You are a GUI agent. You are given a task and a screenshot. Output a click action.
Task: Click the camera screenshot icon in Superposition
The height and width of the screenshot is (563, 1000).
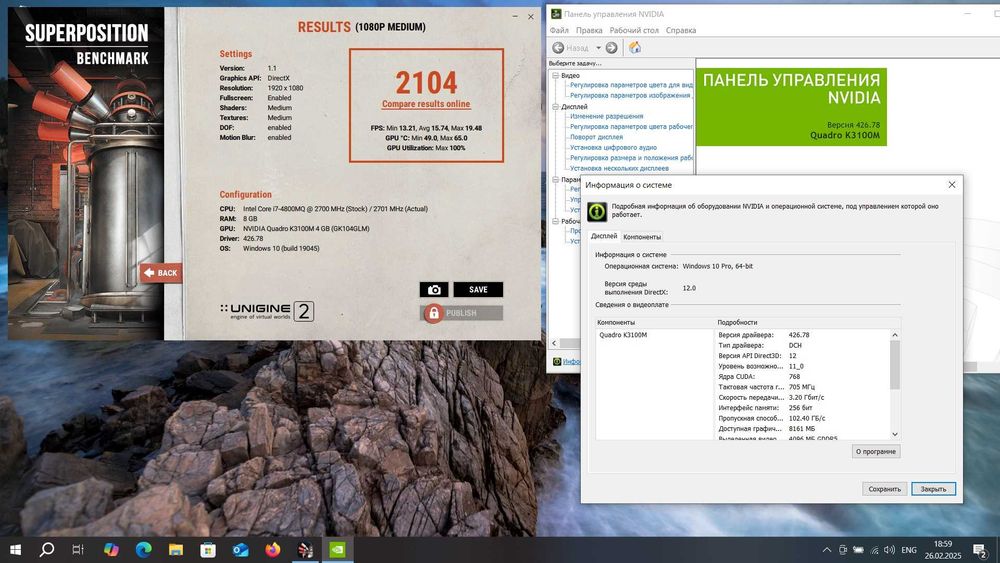434,289
